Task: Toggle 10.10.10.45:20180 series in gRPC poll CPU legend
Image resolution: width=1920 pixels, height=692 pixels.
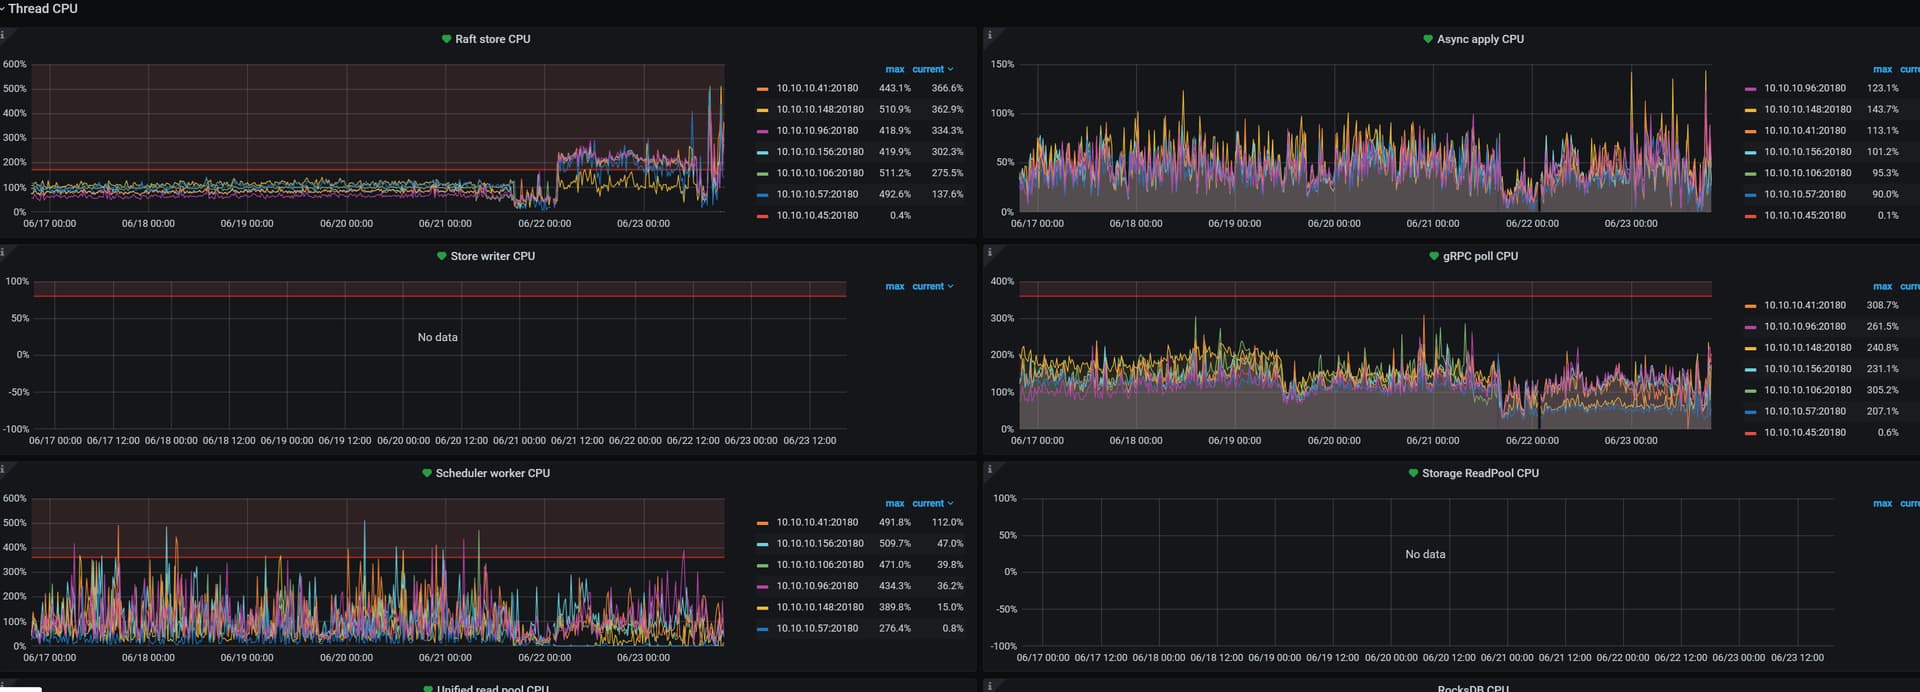Action: [x=1804, y=433]
